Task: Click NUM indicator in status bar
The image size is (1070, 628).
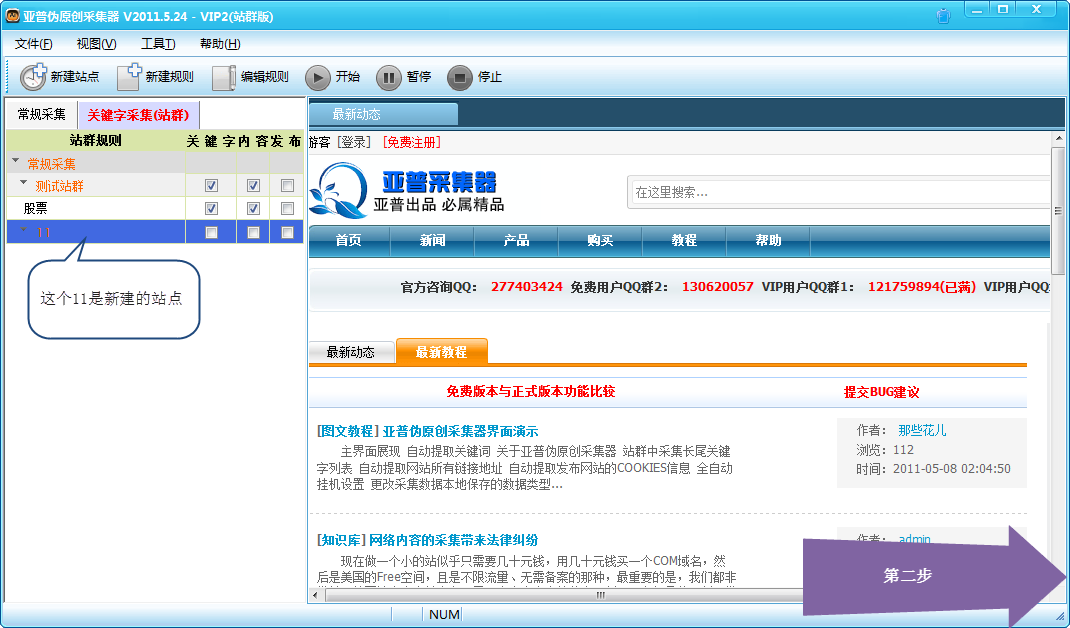Action: pyautogui.click(x=444, y=615)
